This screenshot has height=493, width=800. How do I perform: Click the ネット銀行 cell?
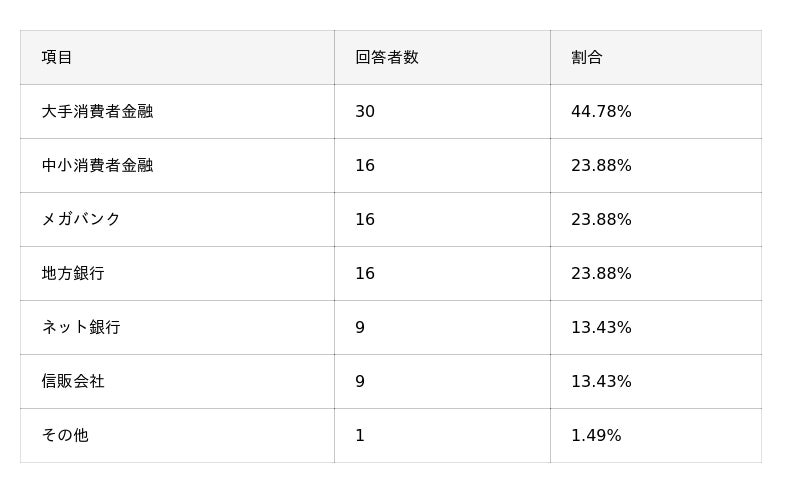81,328
